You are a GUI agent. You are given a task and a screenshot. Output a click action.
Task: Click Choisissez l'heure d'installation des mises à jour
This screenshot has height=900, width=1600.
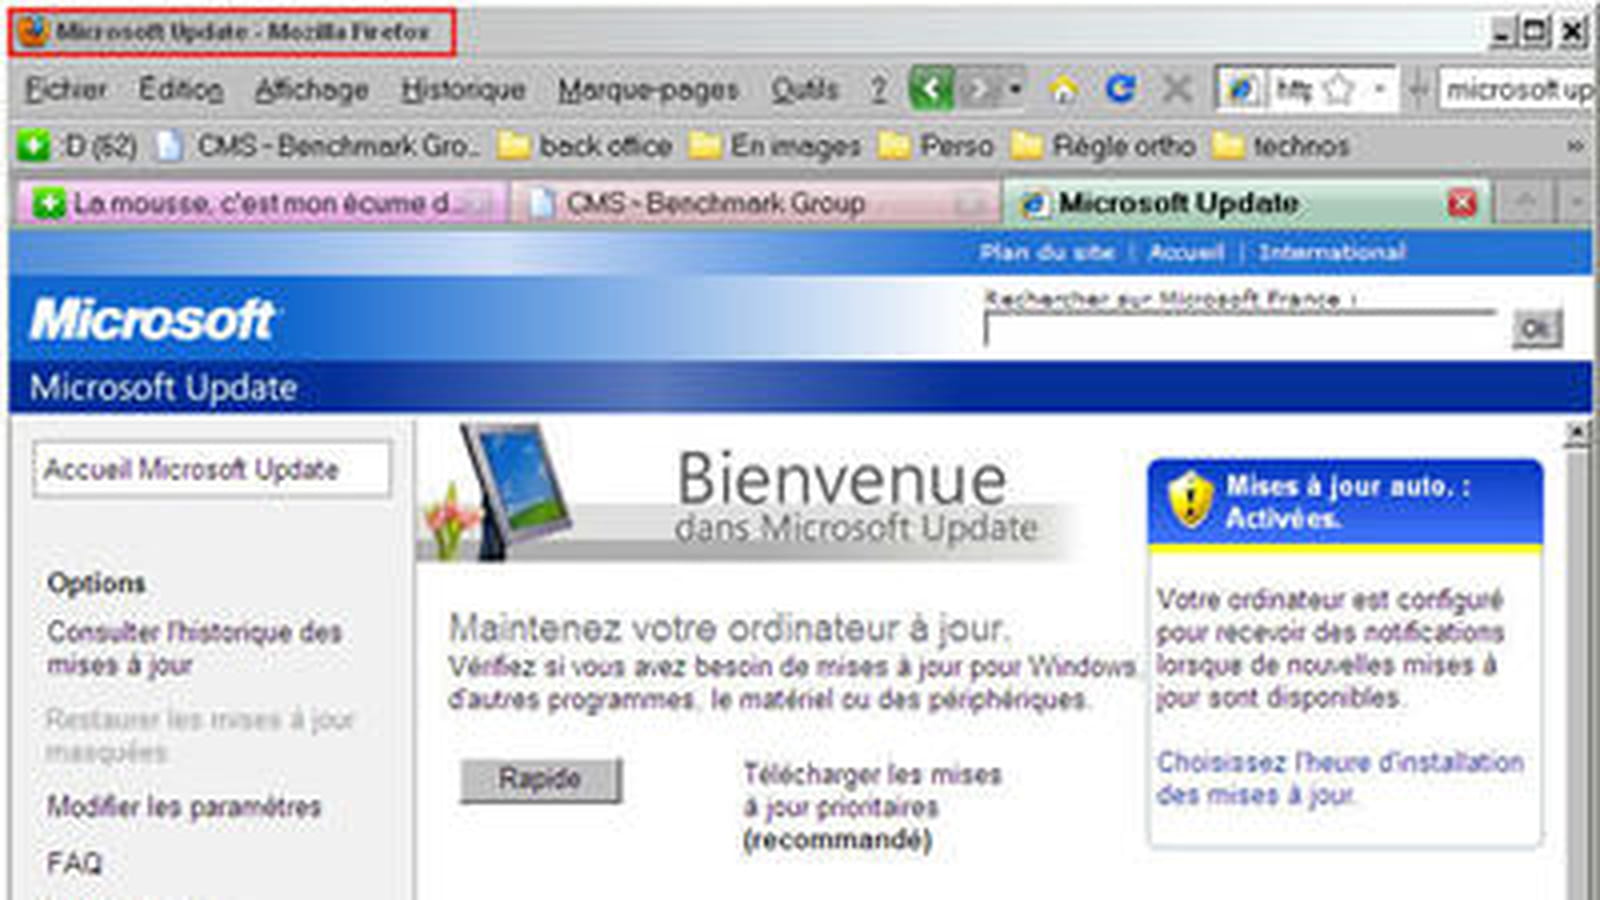tap(1340, 778)
